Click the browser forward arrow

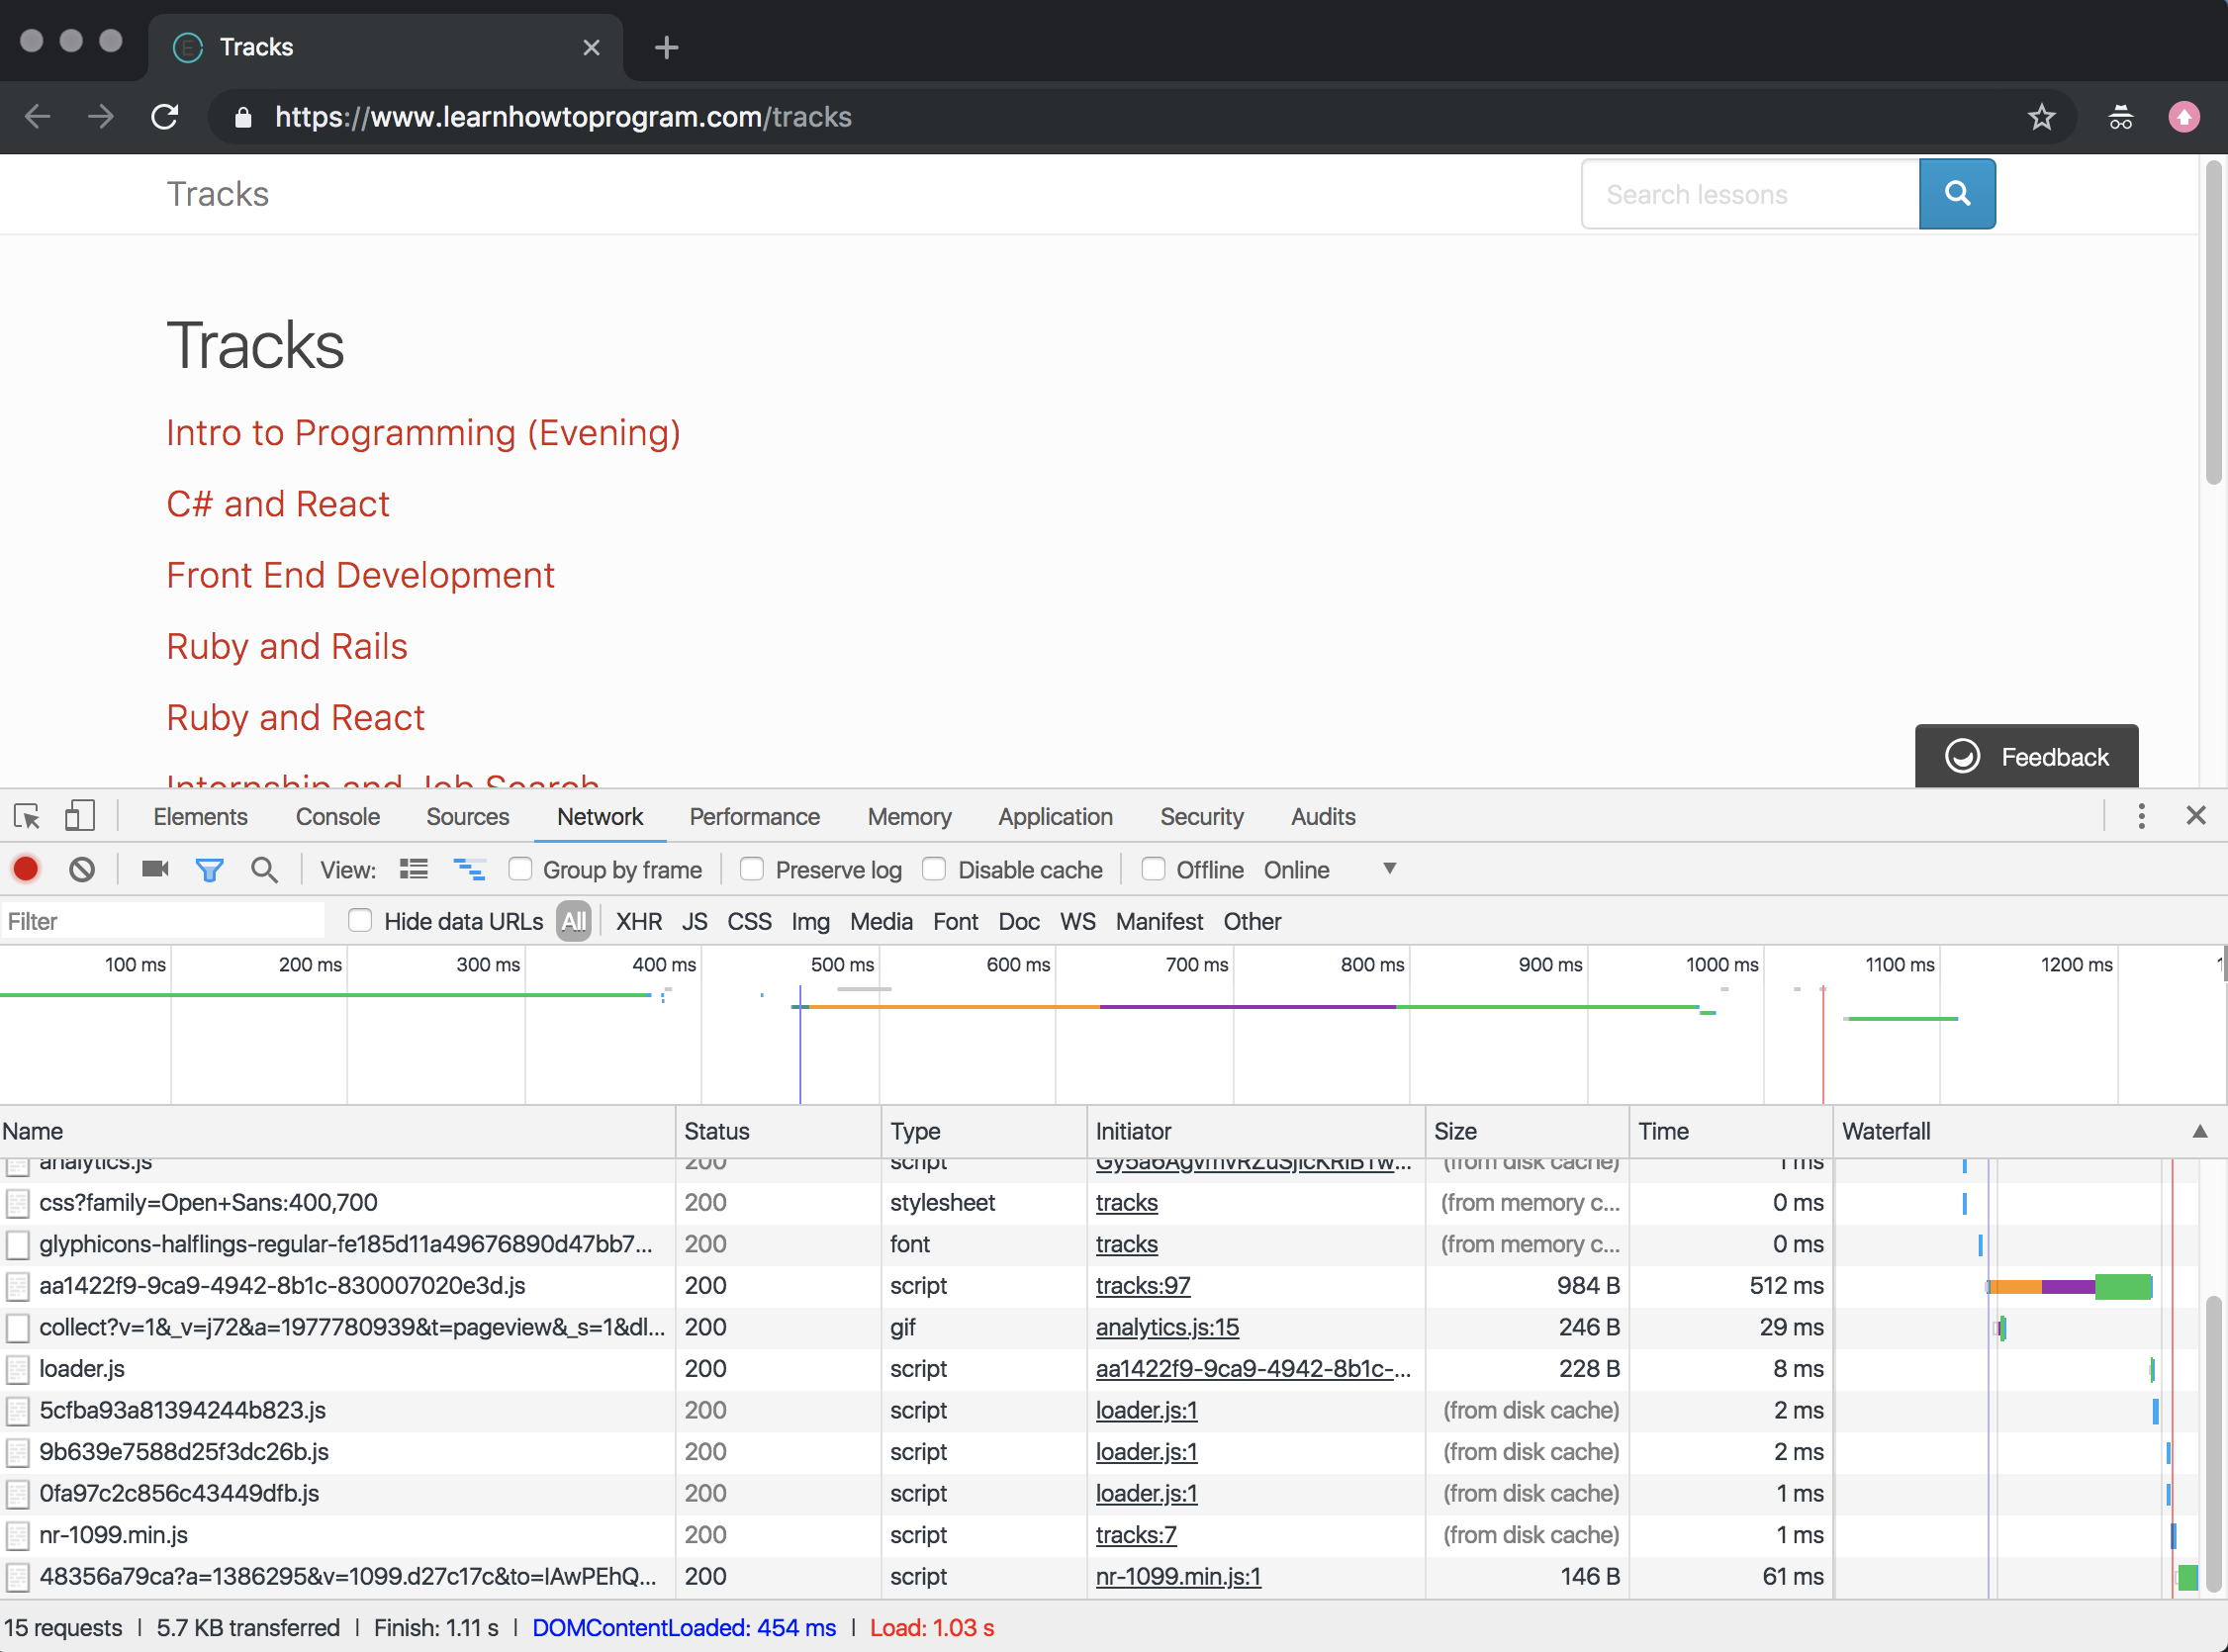(x=101, y=117)
